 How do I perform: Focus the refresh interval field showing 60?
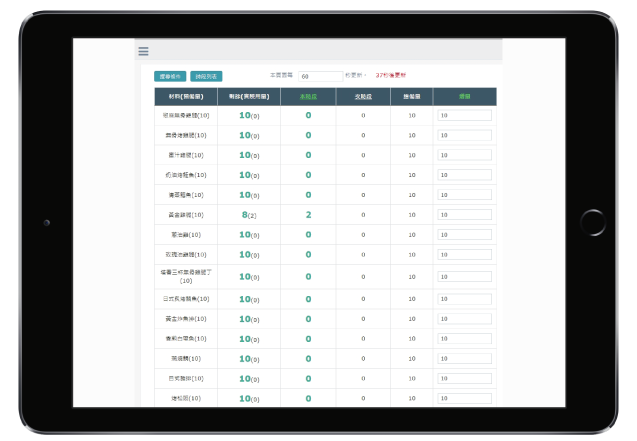point(321,76)
